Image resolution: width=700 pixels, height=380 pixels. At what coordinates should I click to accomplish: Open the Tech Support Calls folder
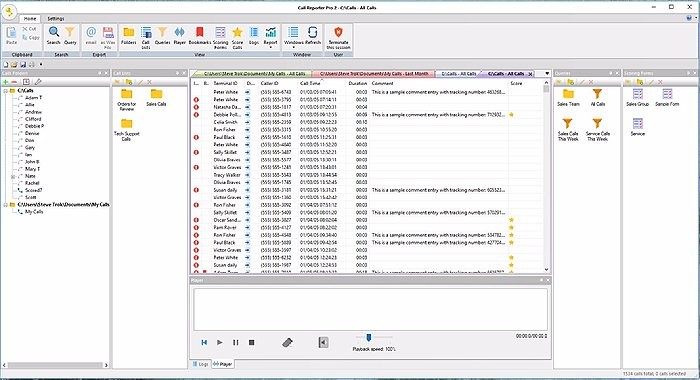click(127, 130)
